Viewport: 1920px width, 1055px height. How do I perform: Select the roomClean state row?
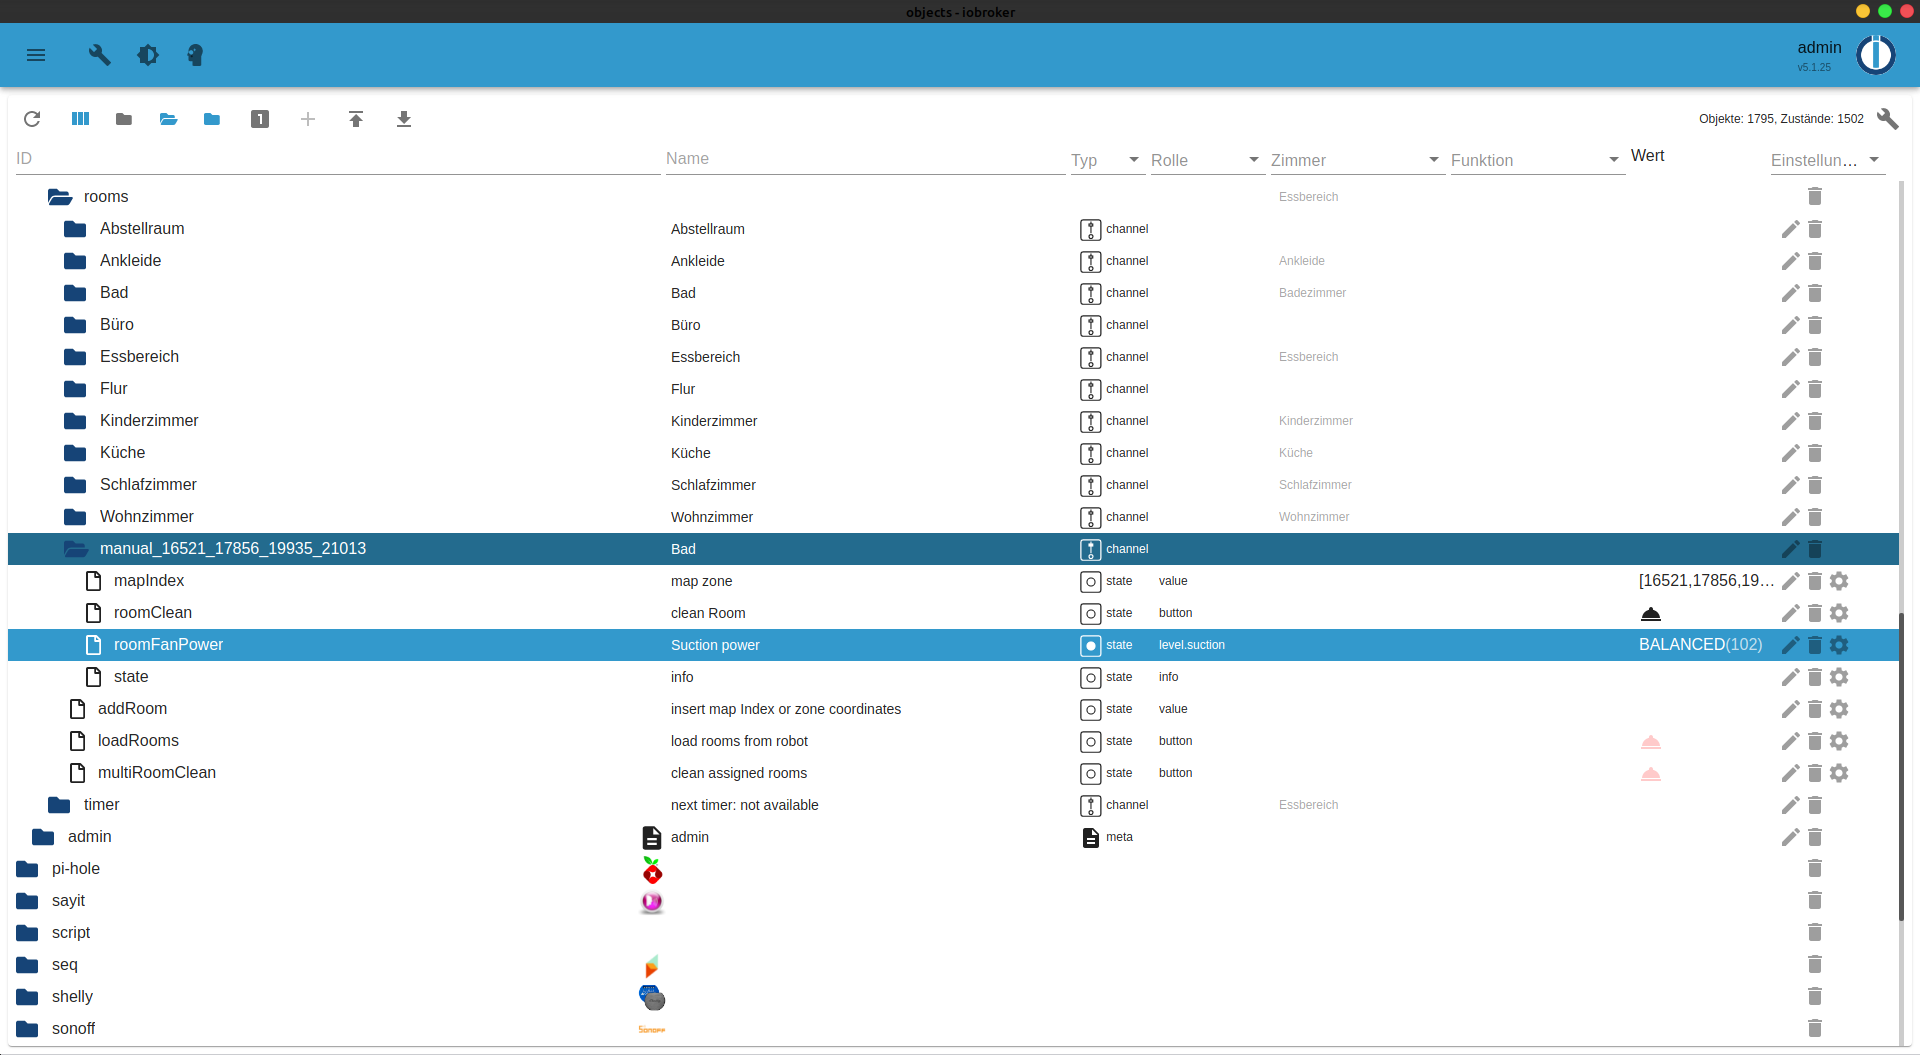pyautogui.click(x=953, y=613)
